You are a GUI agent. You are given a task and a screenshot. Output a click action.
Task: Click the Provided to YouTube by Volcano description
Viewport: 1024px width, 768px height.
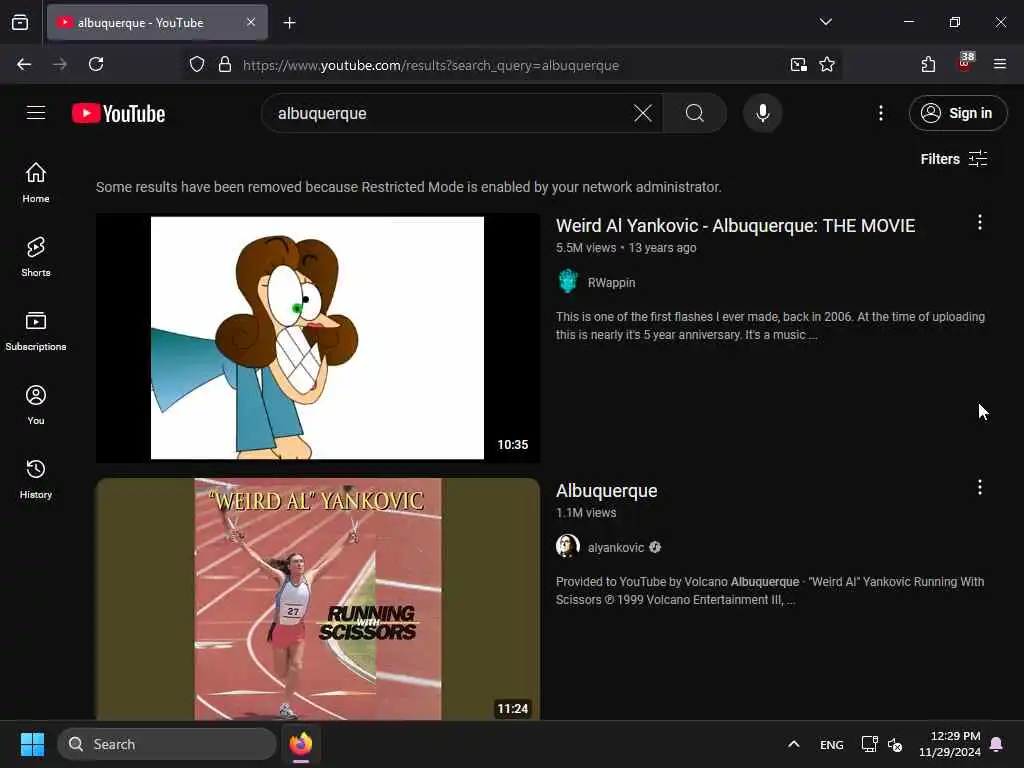click(x=770, y=590)
